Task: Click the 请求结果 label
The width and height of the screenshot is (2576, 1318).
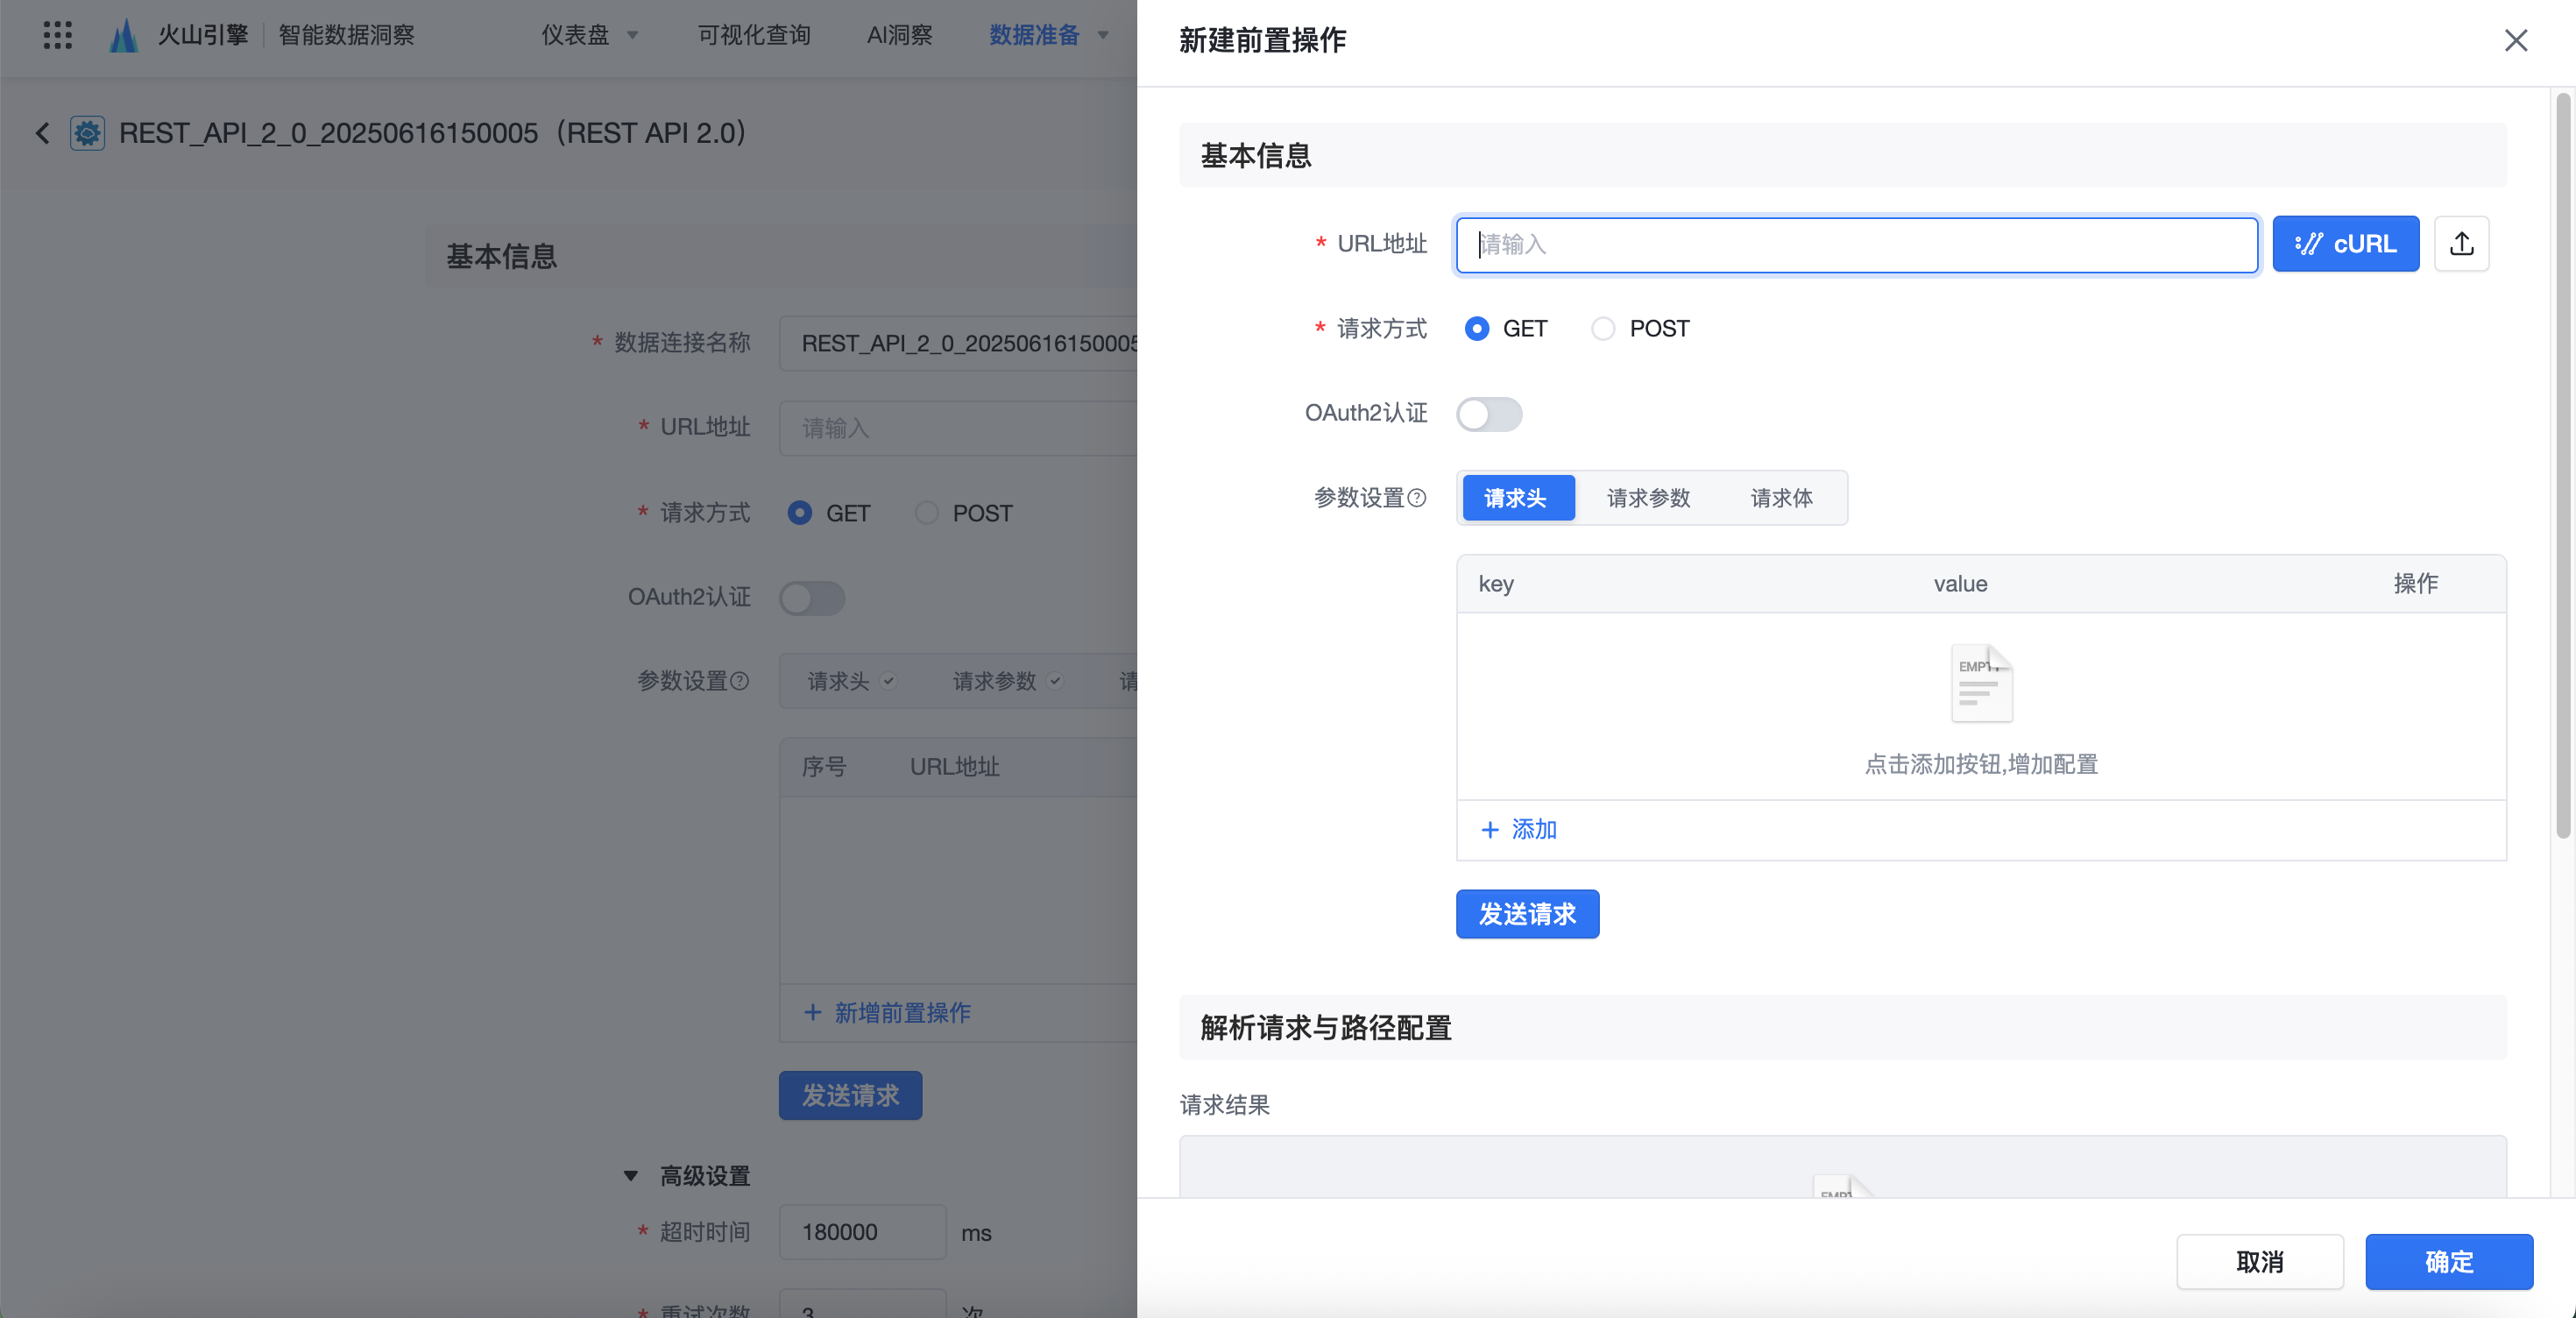Action: click(1224, 1105)
